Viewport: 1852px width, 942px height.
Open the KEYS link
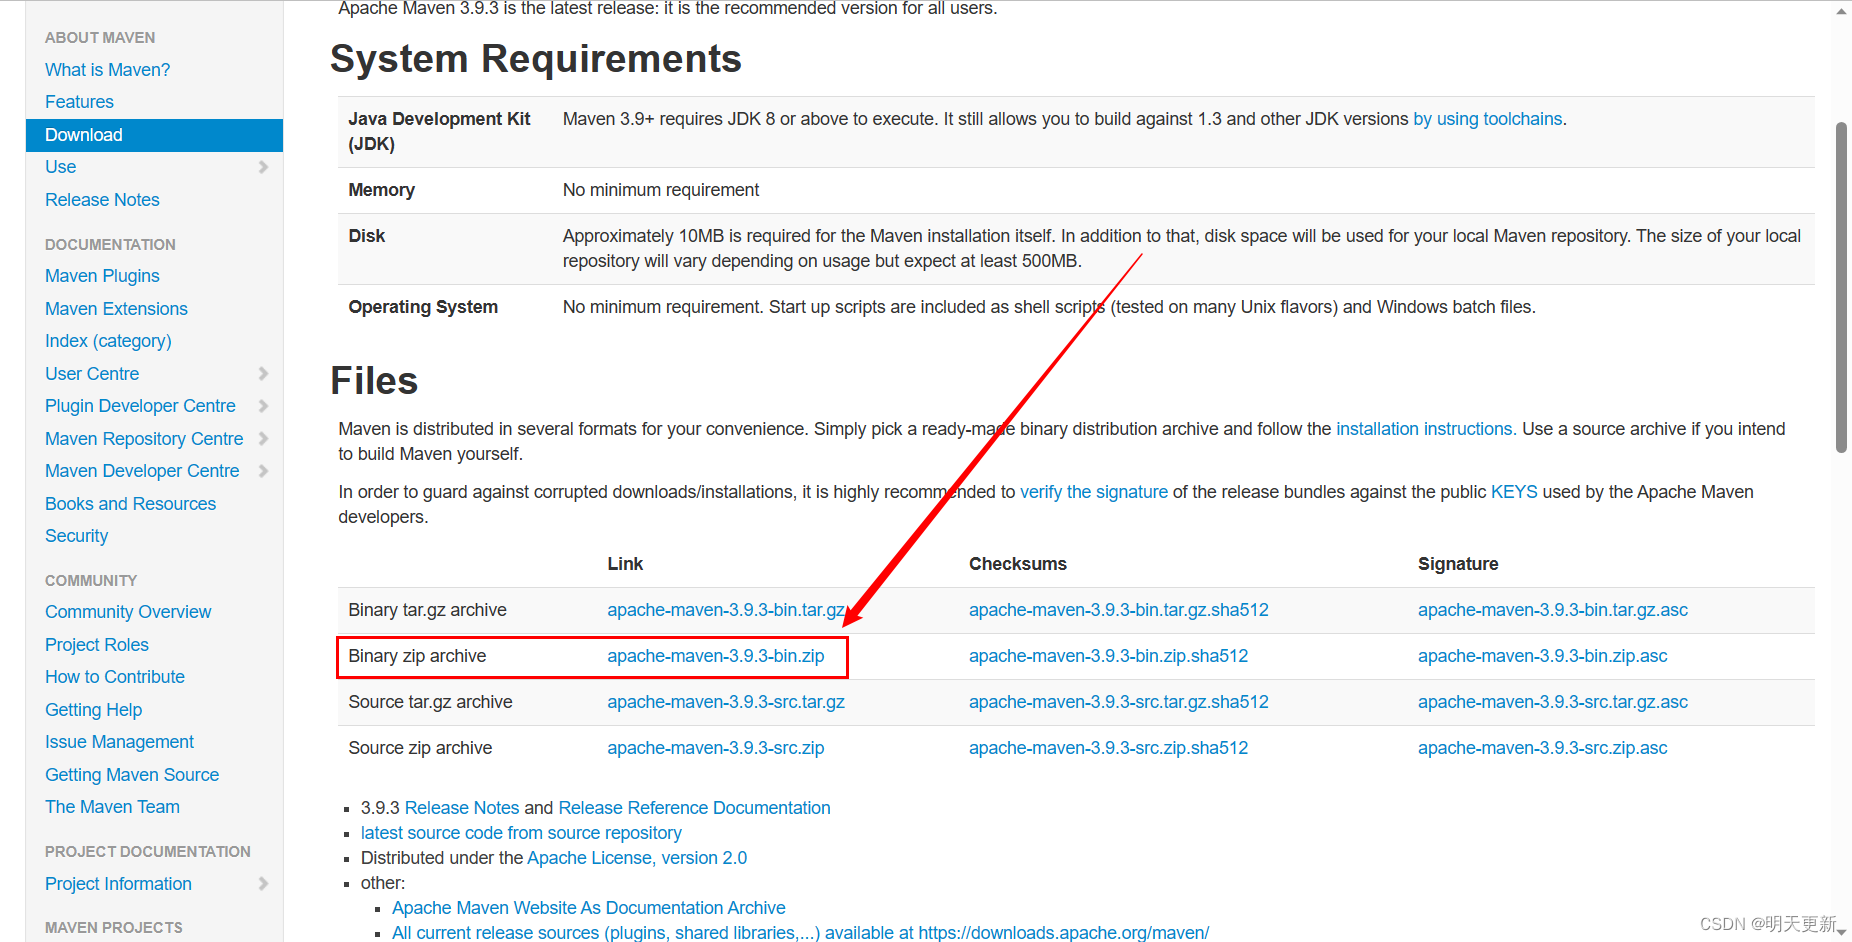click(x=1514, y=492)
